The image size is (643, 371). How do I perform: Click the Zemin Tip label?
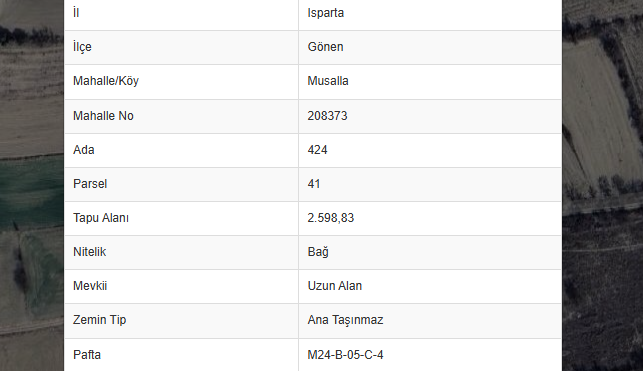click(99, 320)
